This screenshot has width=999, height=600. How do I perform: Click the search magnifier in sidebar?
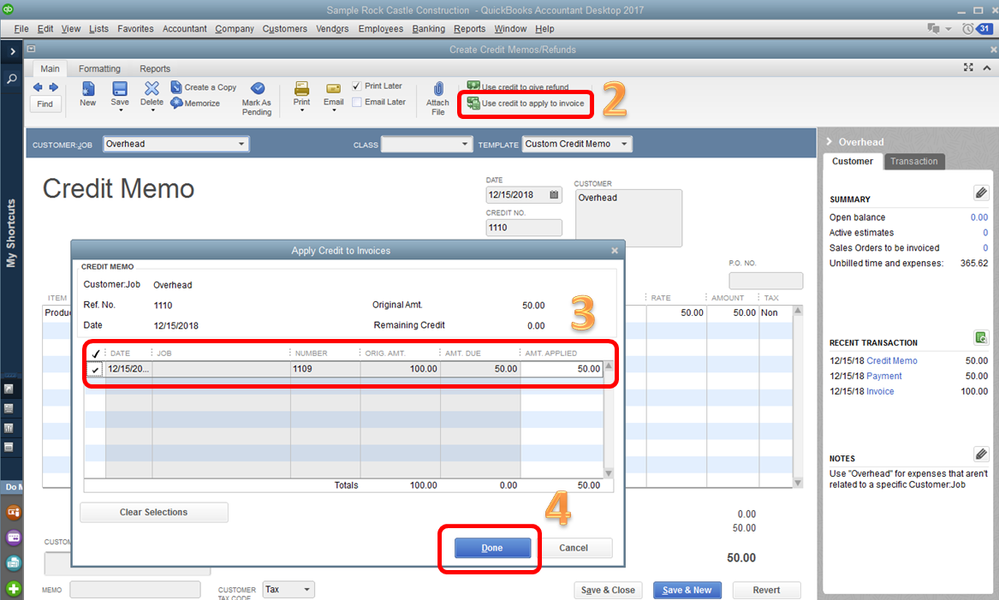[x=12, y=78]
